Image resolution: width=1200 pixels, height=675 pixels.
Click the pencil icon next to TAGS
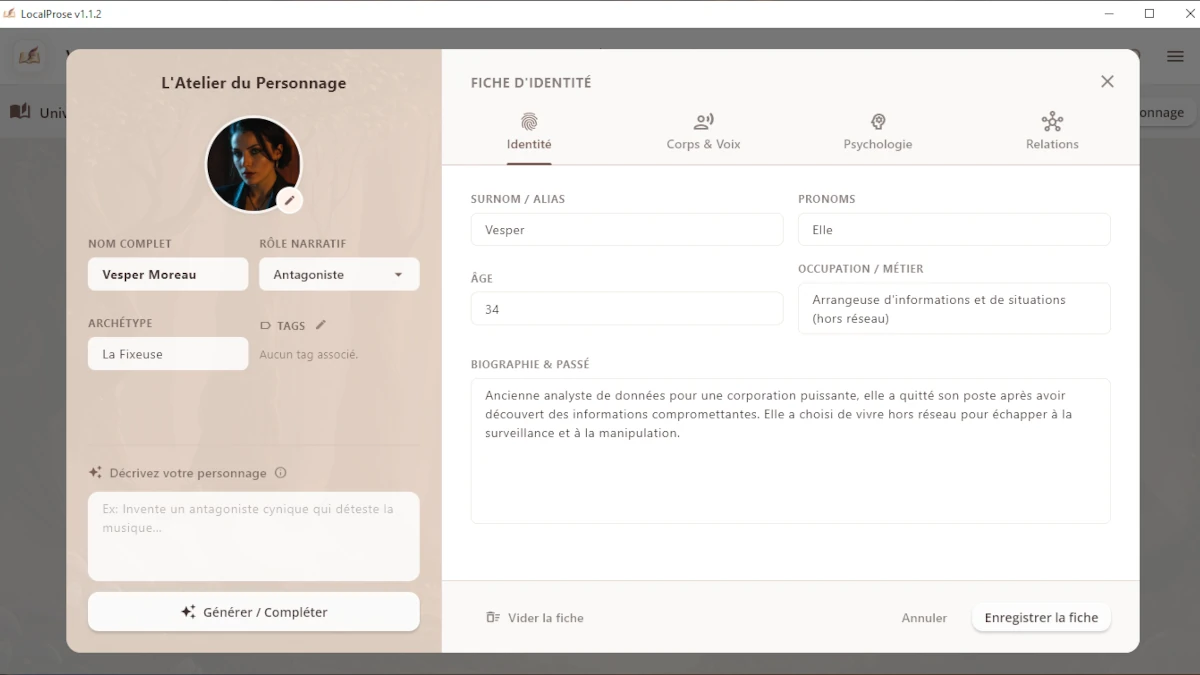321,325
